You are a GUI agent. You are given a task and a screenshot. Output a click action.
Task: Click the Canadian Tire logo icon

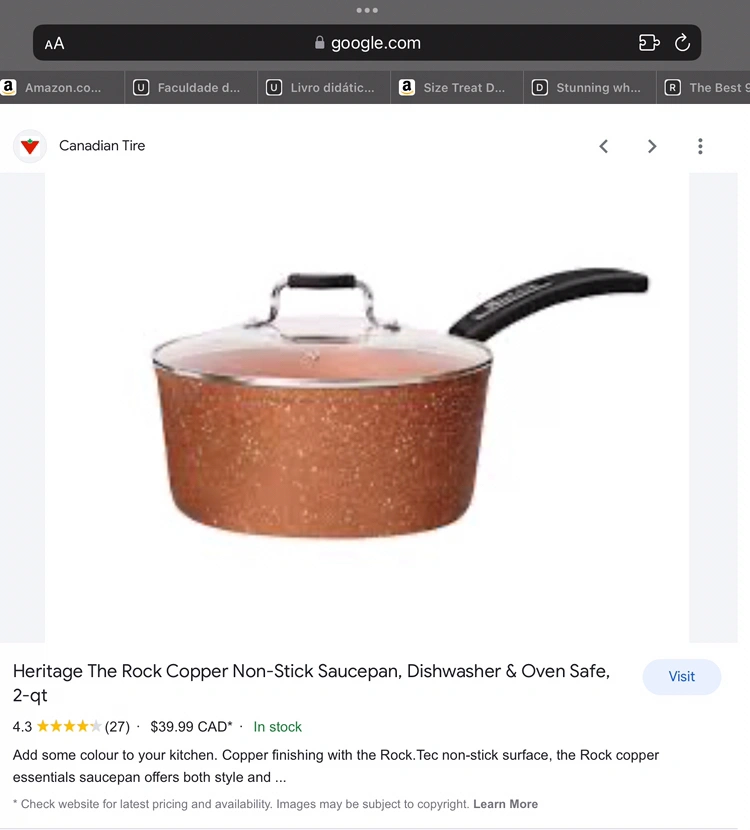coord(30,146)
